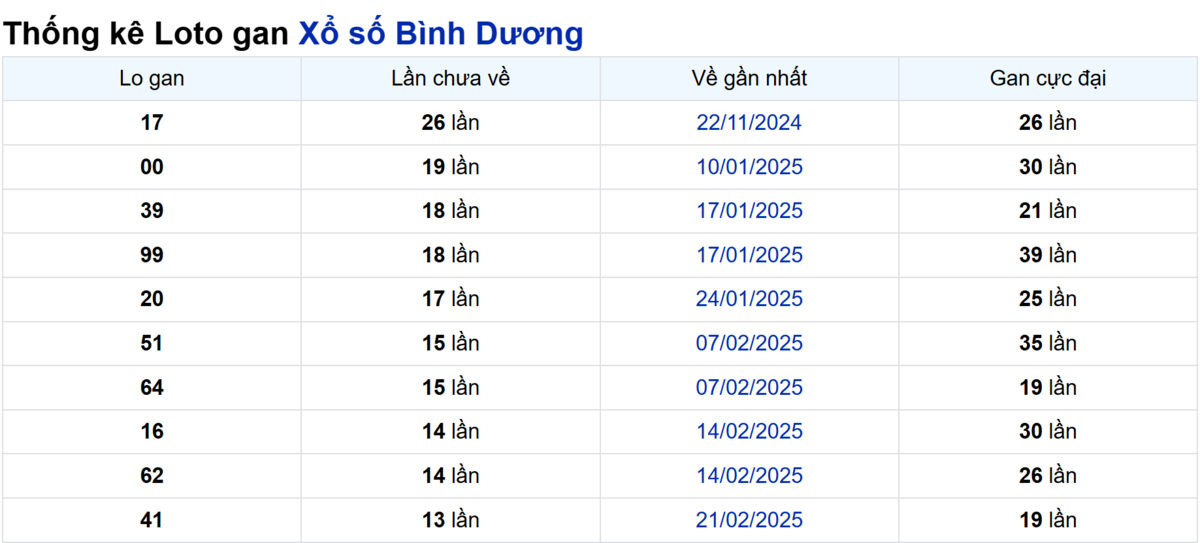Open date link 21/02/2025

pyautogui.click(x=749, y=520)
